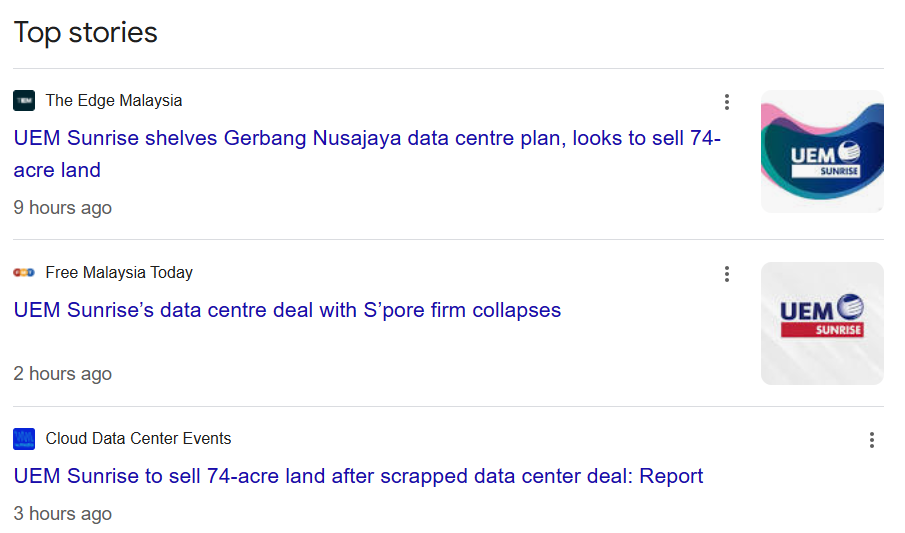Open headline about S'pore firm deal collapse

tap(287, 310)
